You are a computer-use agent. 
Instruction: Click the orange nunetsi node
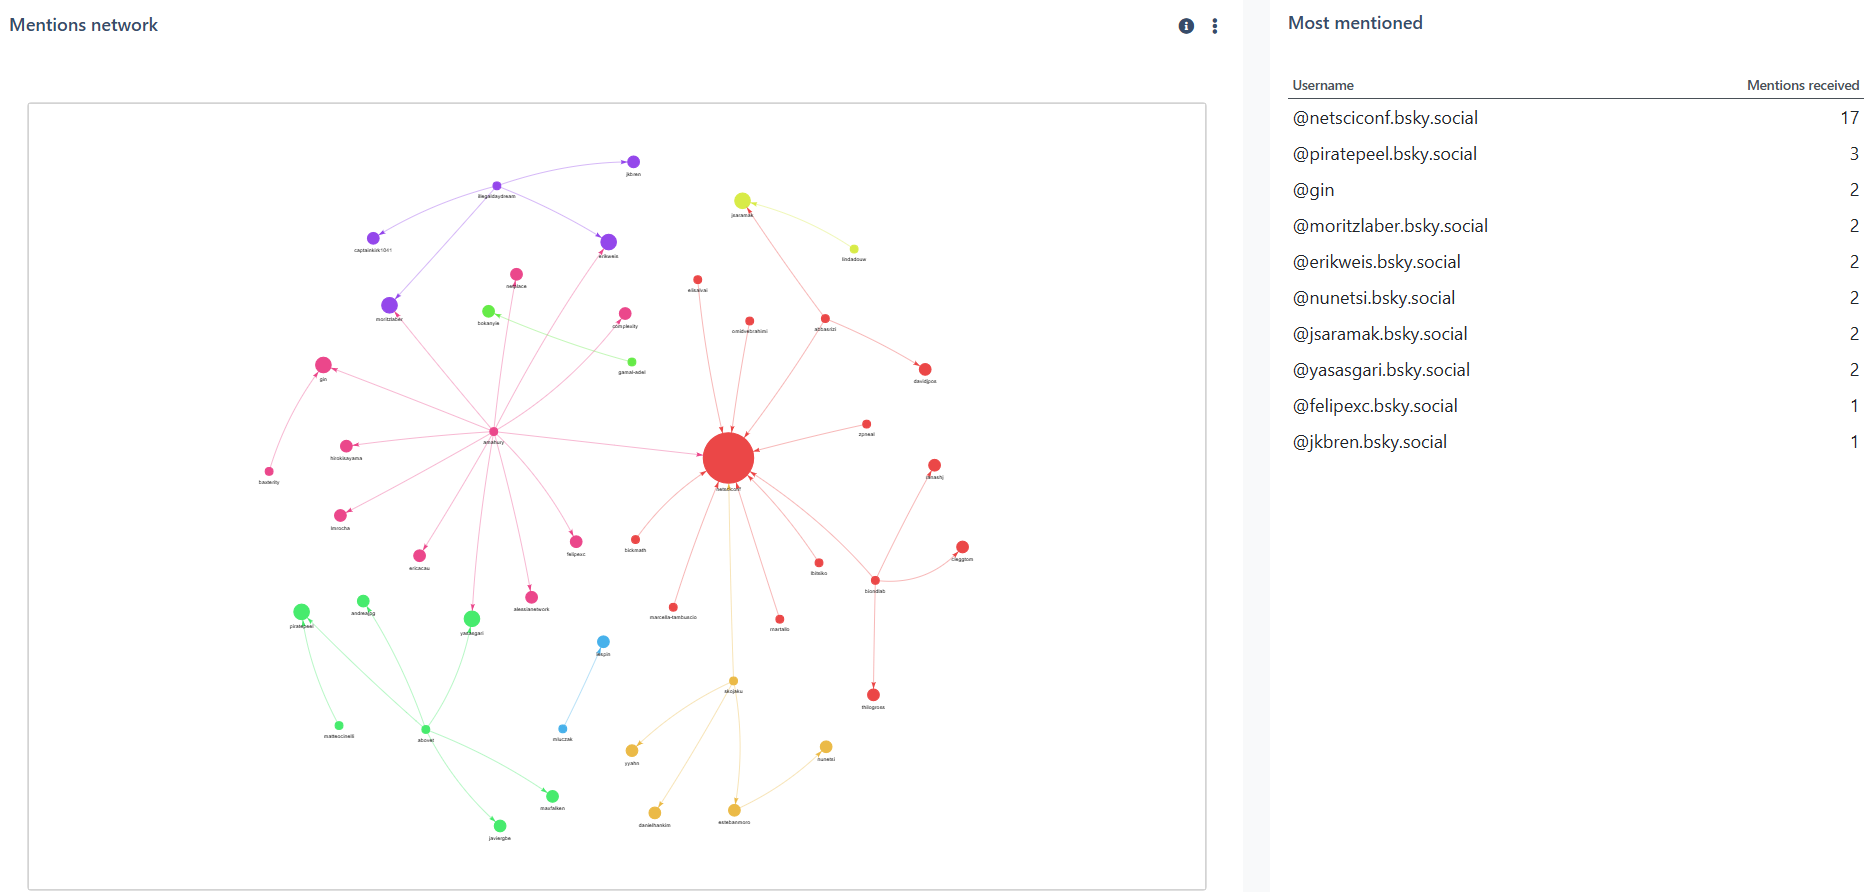pos(826,747)
